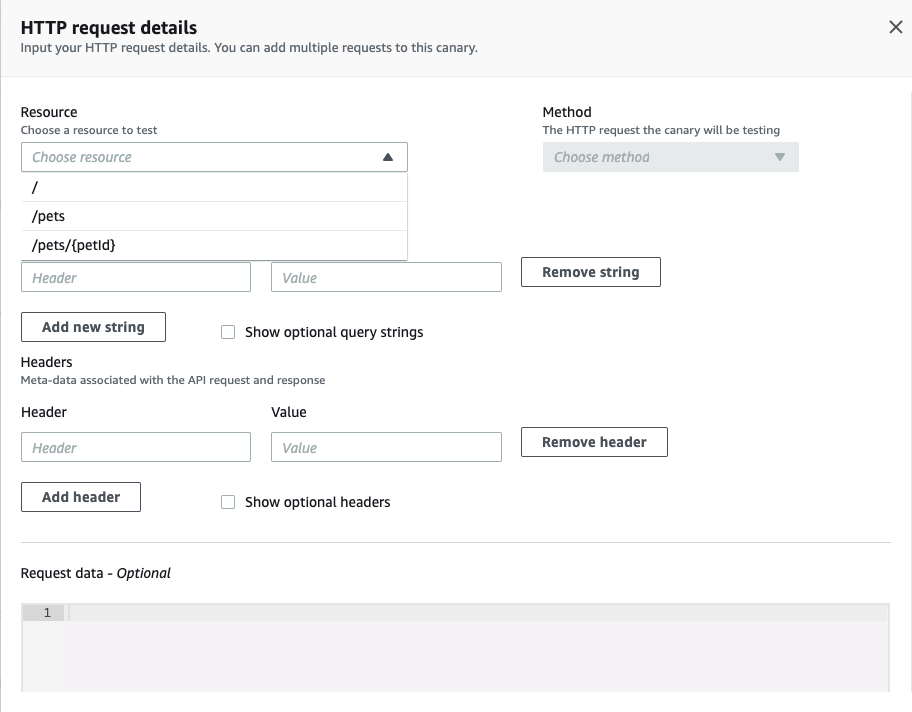The height and width of the screenshot is (712, 912).
Task: Check Show optional headers
Action: tap(228, 502)
